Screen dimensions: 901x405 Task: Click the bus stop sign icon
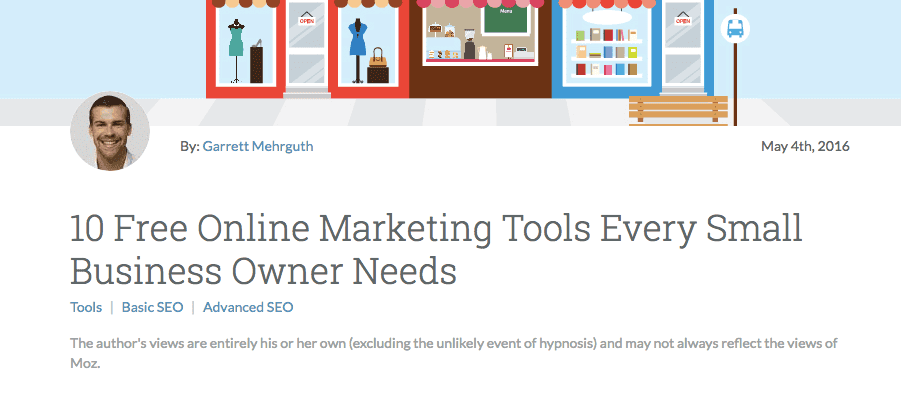(735, 28)
